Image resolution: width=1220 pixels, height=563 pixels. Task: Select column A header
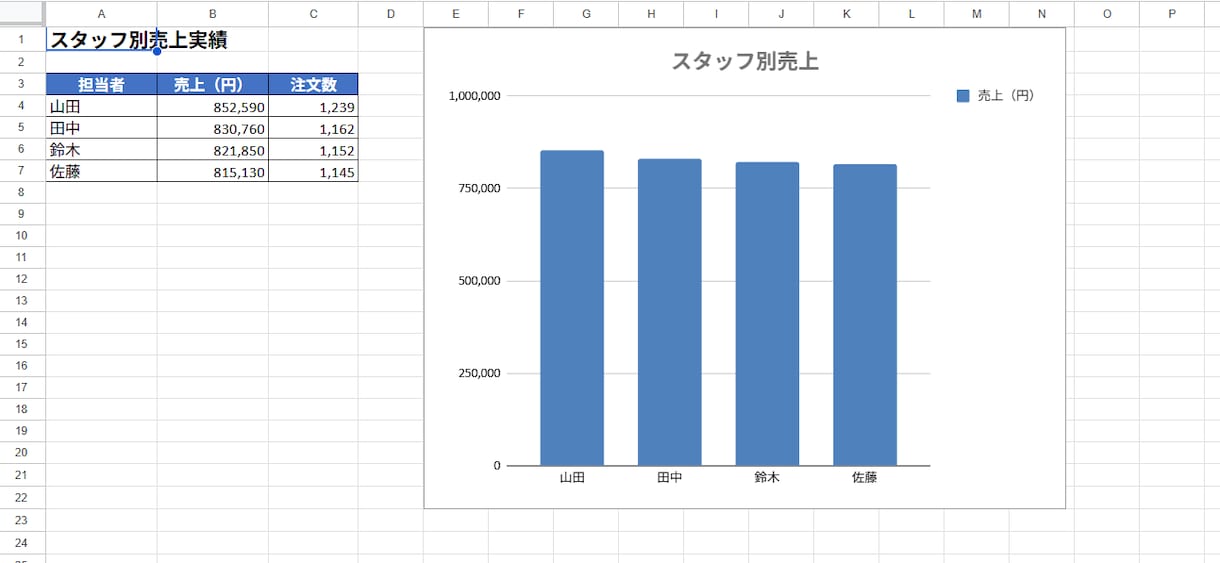tap(101, 14)
